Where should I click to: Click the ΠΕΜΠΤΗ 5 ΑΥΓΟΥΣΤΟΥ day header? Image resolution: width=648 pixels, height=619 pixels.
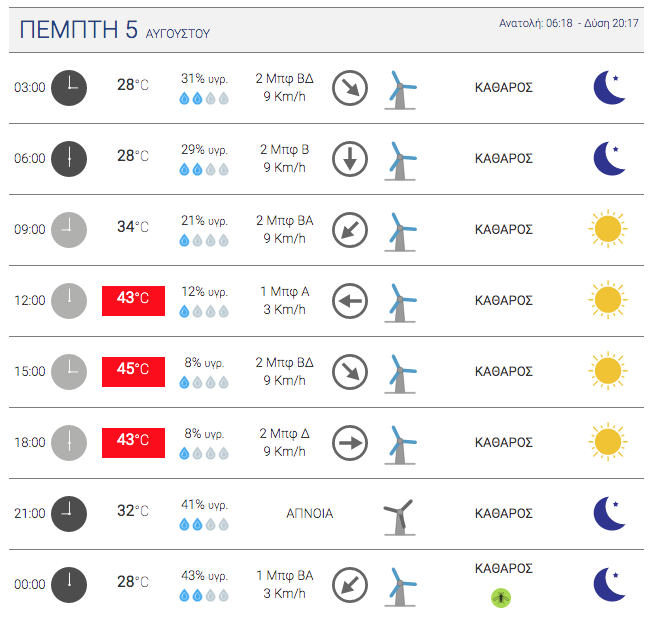pos(114,30)
